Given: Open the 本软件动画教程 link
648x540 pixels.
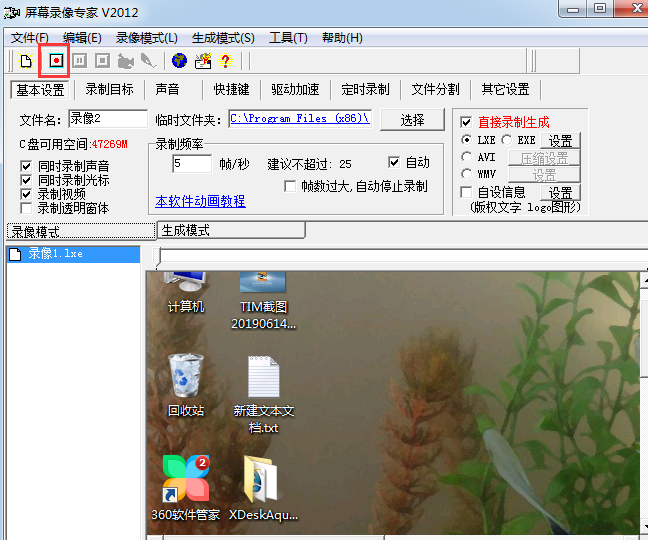Looking at the screenshot, I should click(x=200, y=202).
